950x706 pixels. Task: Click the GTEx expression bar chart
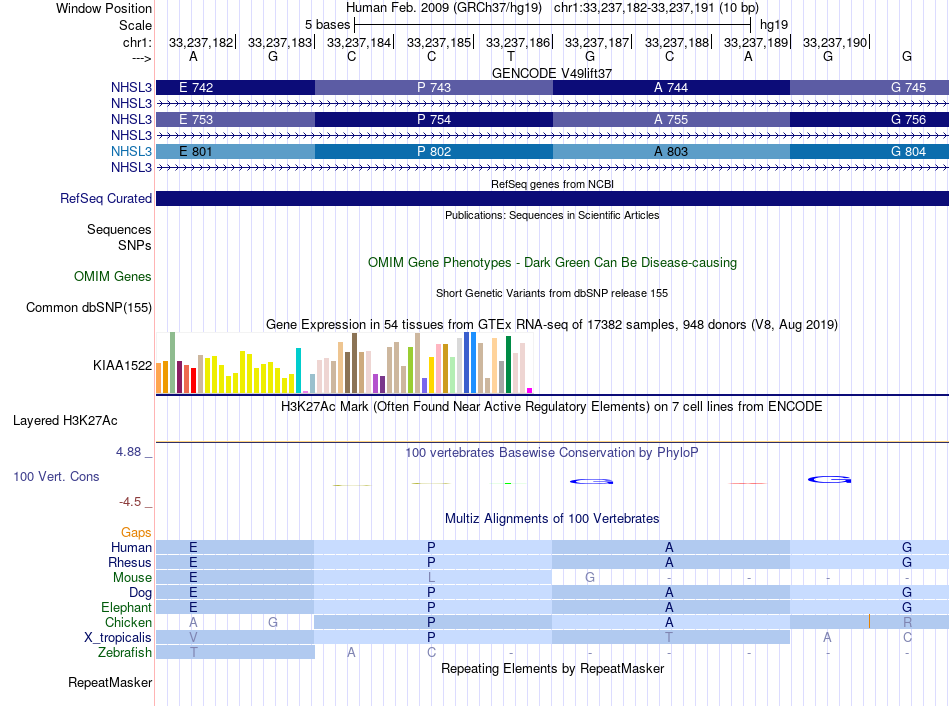click(344, 362)
